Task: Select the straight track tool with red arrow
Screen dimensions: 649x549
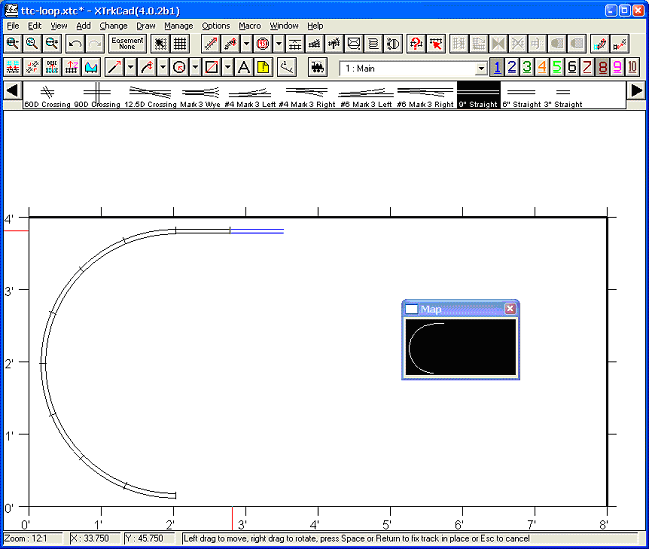Action: click(x=211, y=44)
